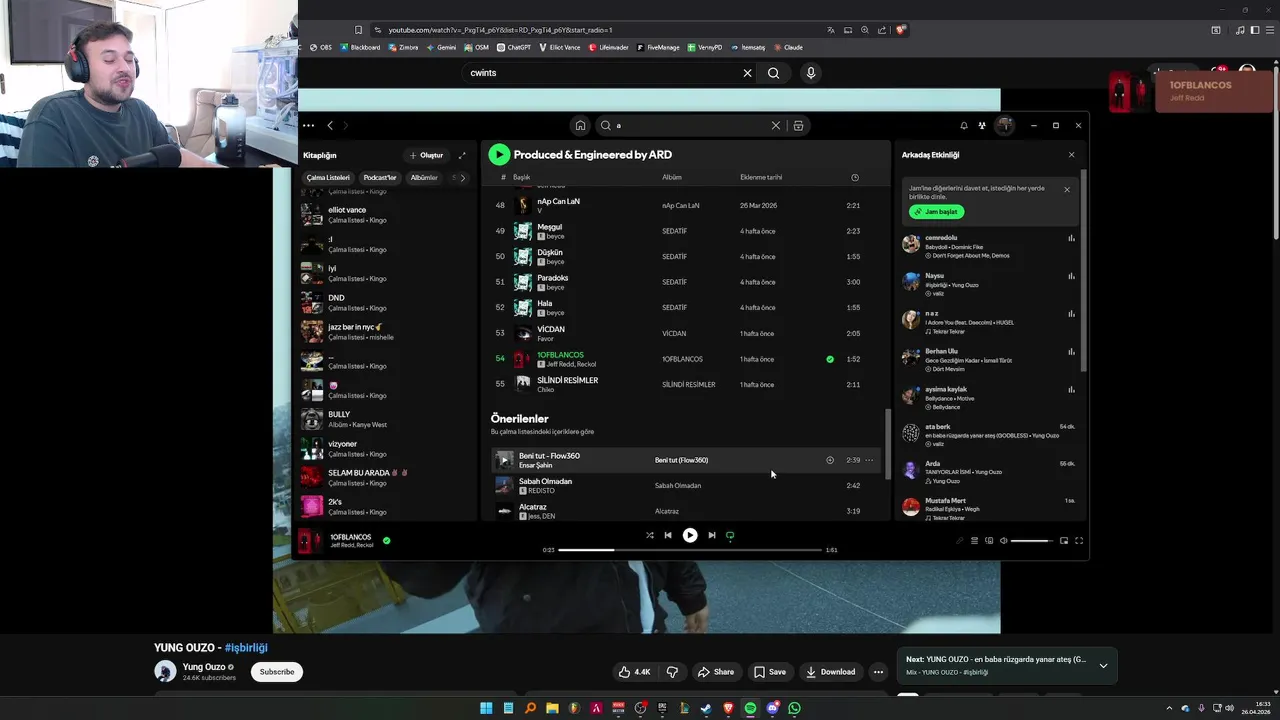The image size is (1280, 720).
Task: Expand Spotify library to full view
Action: 462,155
